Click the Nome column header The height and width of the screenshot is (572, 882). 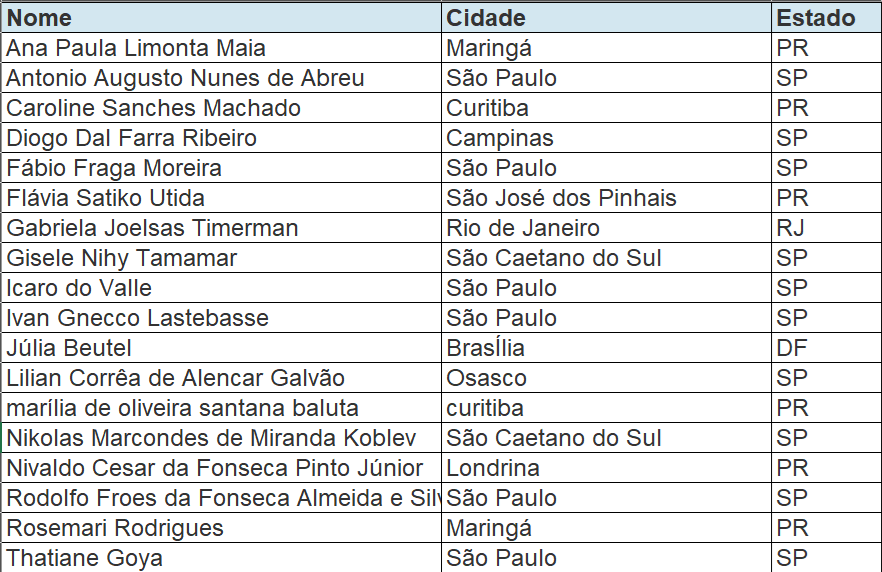coord(40,18)
